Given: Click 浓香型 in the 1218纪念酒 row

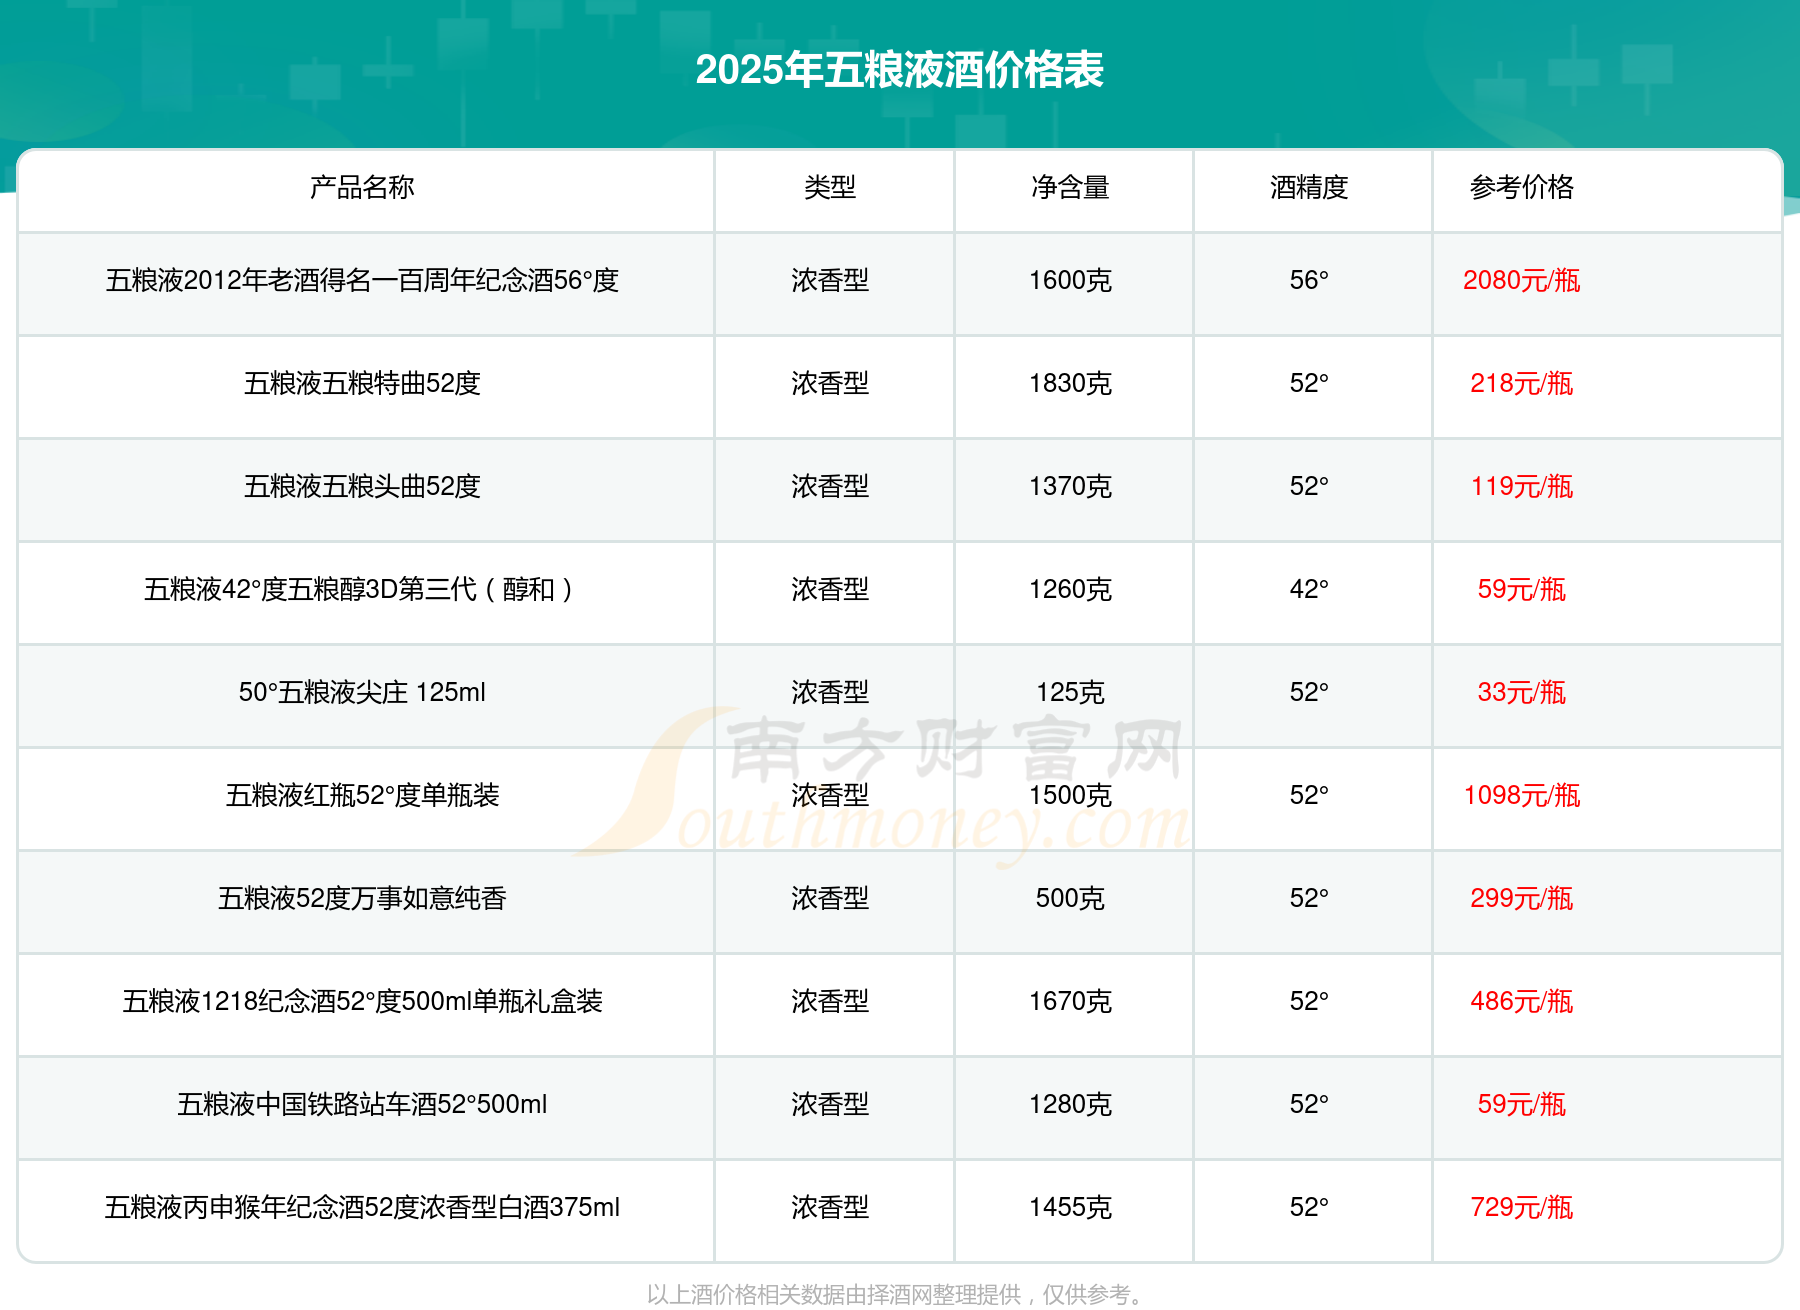Looking at the screenshot, I should coord(830,1001).
